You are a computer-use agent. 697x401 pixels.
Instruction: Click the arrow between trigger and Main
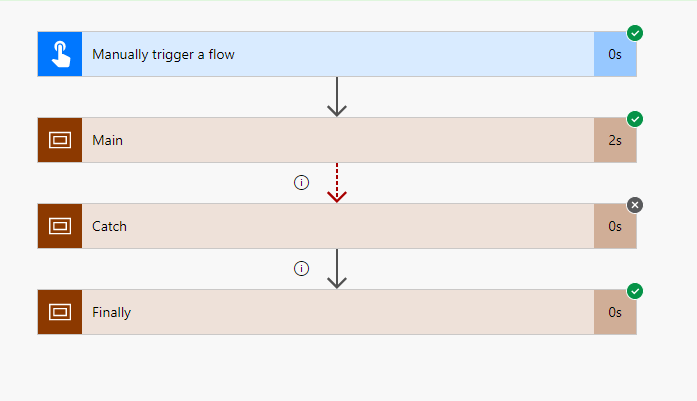[337, 97]
